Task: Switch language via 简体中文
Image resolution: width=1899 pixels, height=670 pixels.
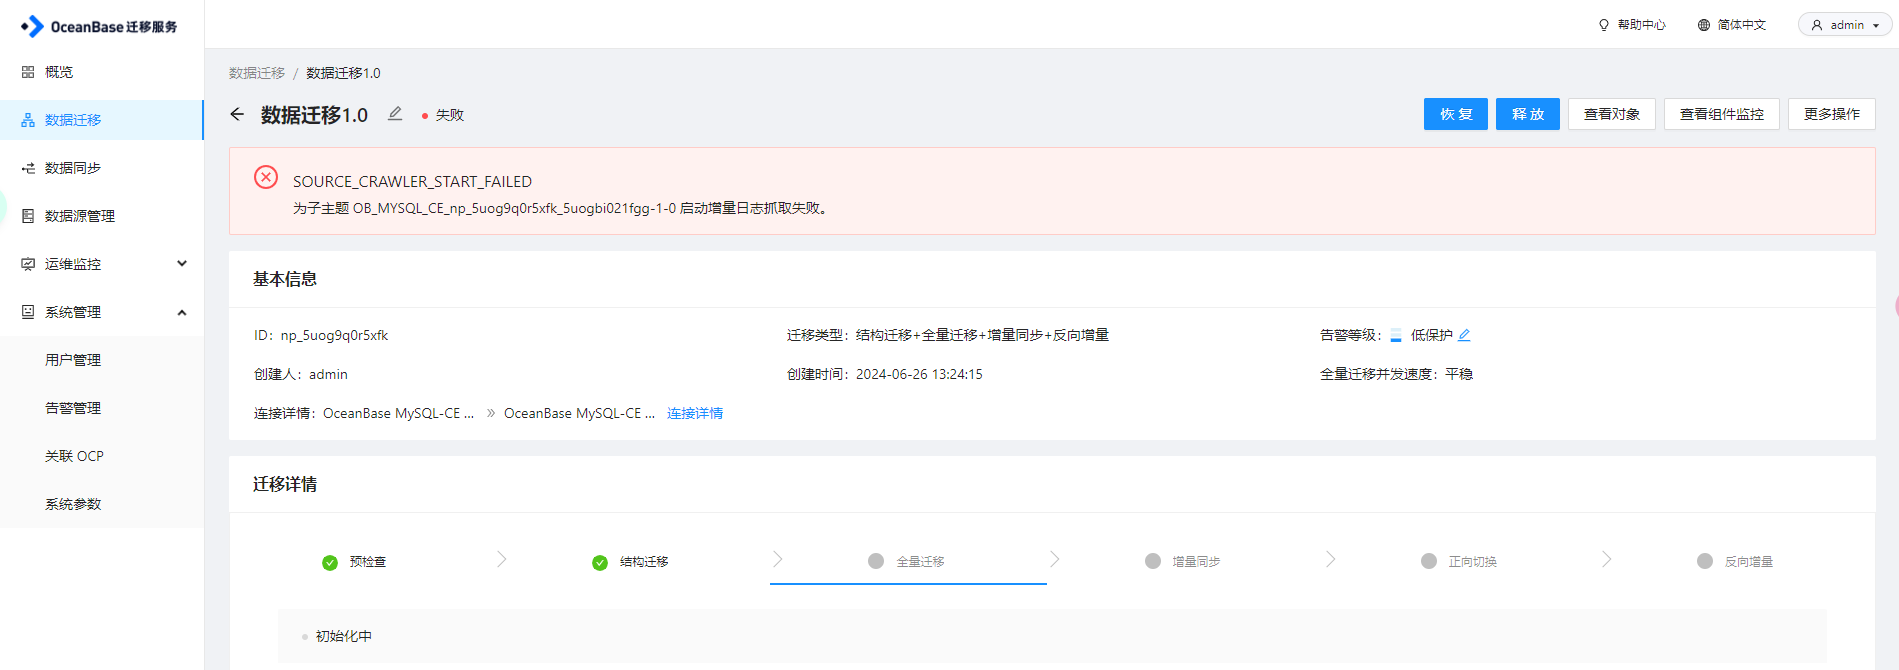Action: [x=1742, y=25]
